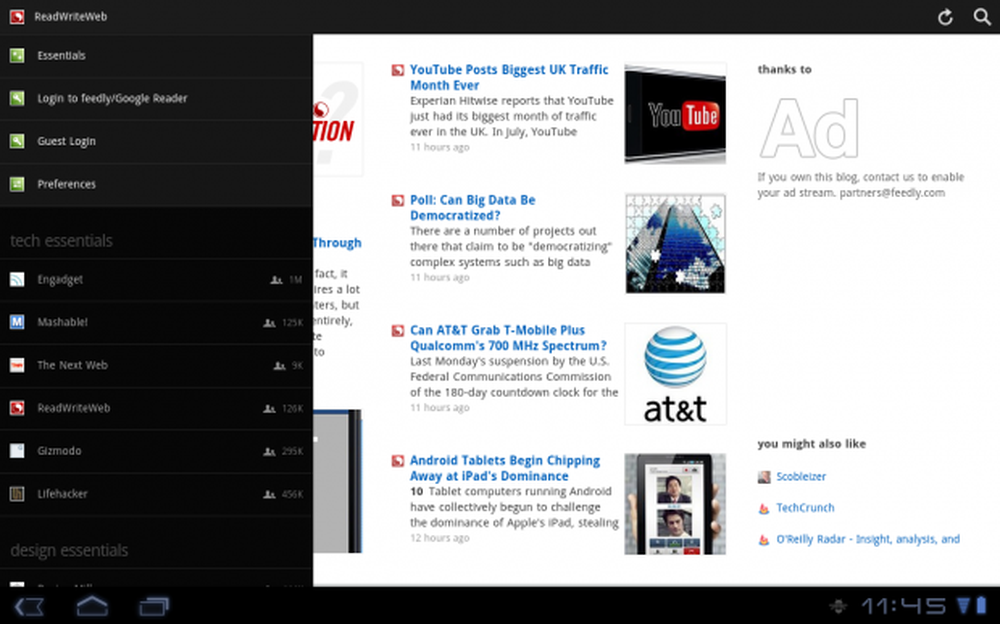Screen dimensions: 1000x624
Task: Tap Lifehacker's 456K subscribers icon
Action: click(270, 494)
